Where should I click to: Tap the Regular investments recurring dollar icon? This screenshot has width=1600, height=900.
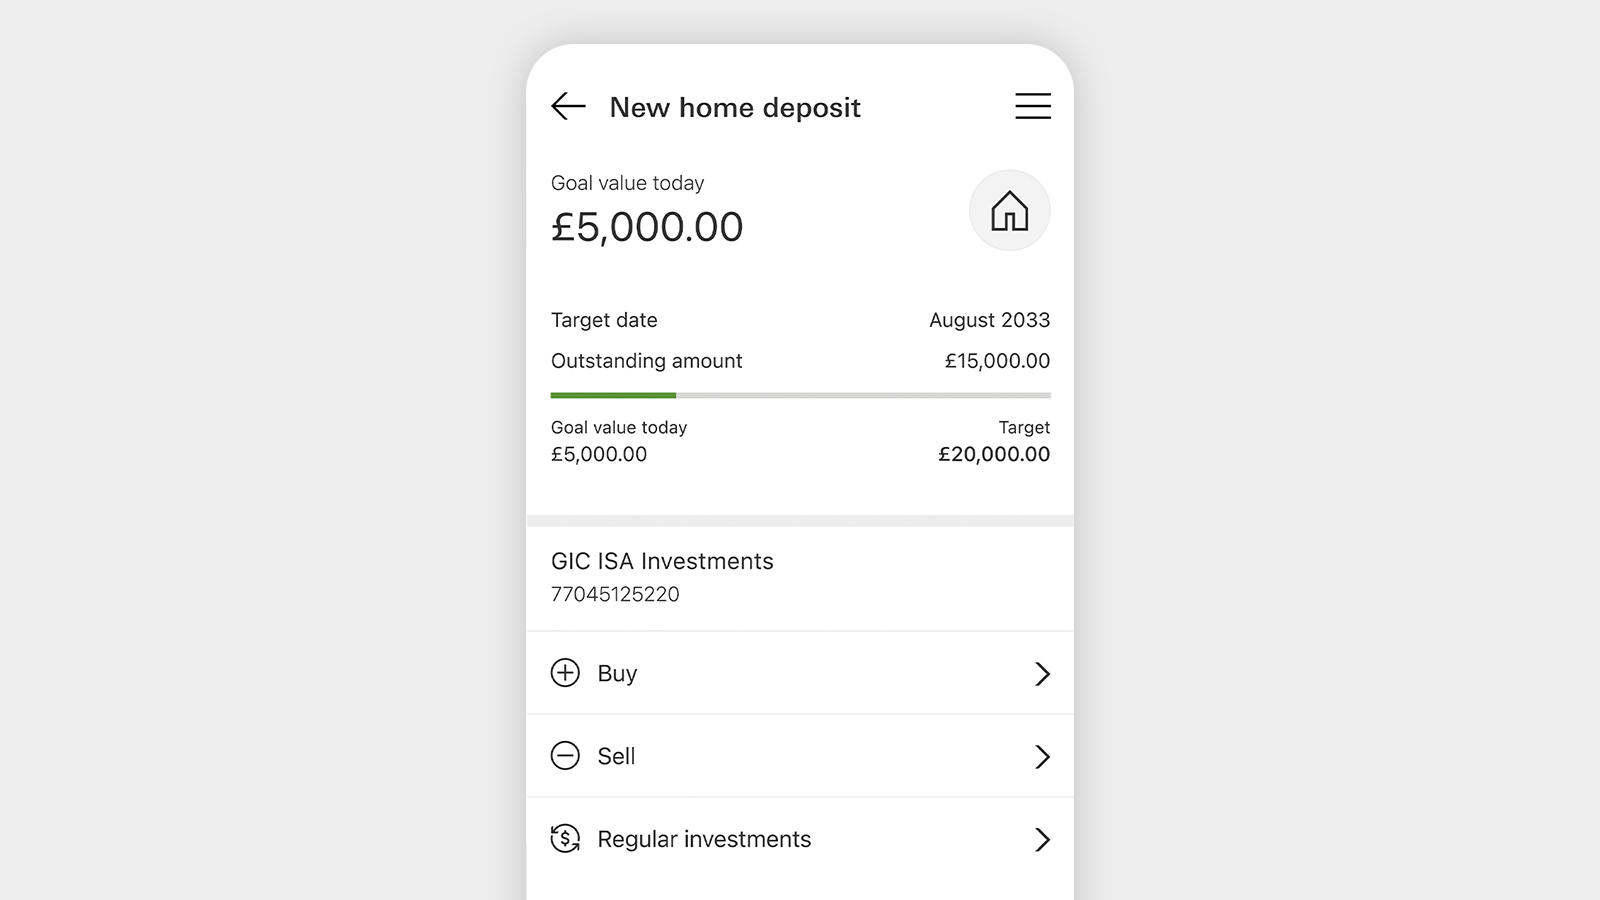(565, 839)
